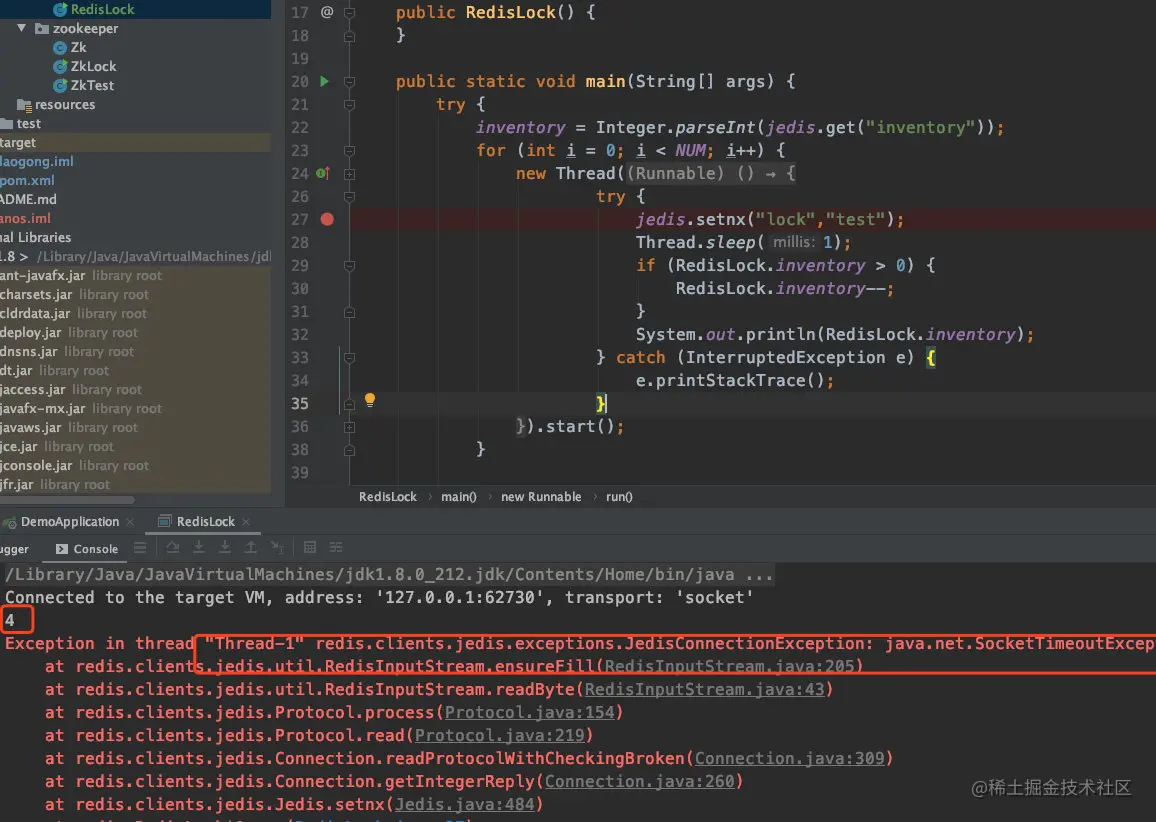The image size is (1156, 822).
Task: Select run() in the breadcrumb bar
Action: coord(619,497)
